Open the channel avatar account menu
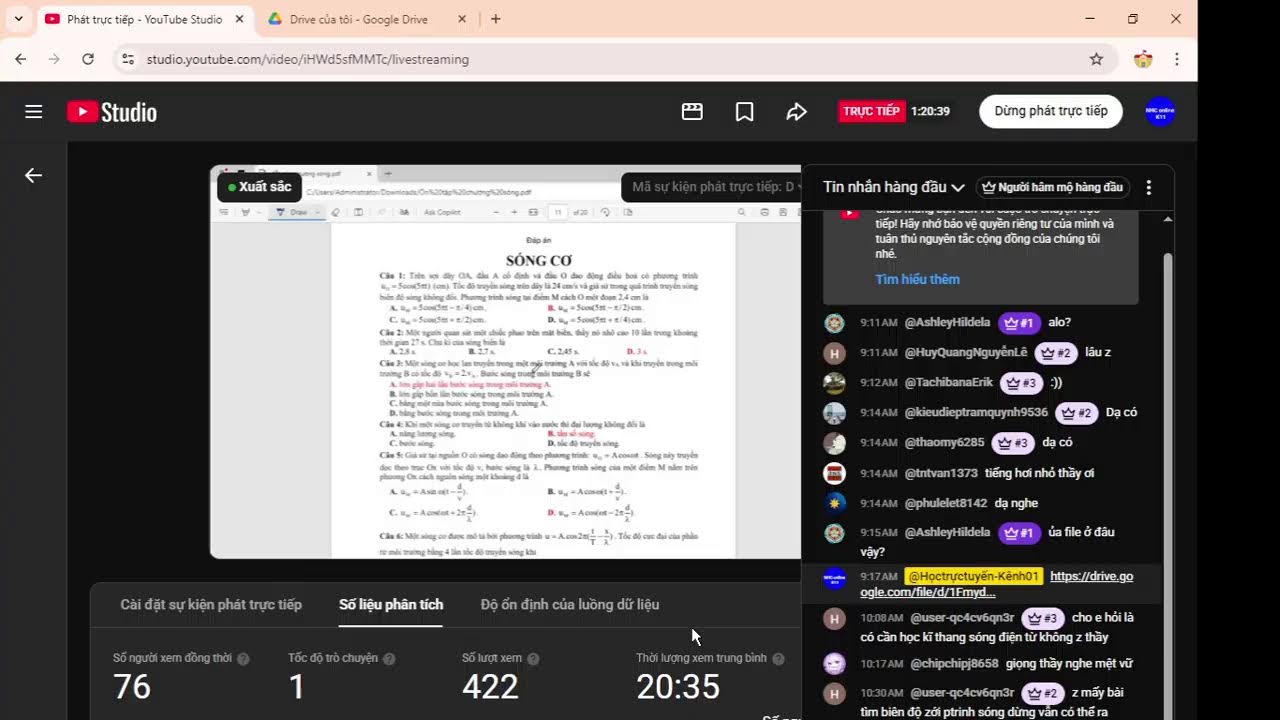This screenshot has height=720, width=1280. coord(1160,111)
